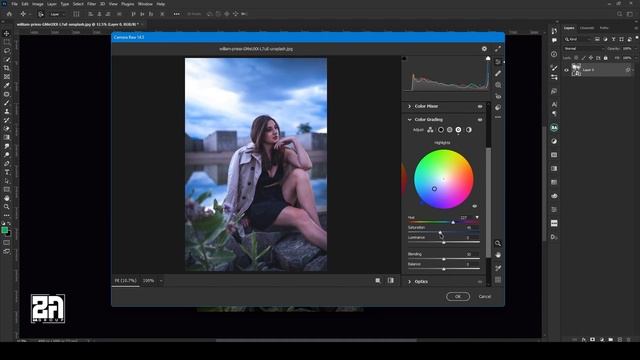
Task: Expand the Color Mixer section
Action: (x=409, y=106)
